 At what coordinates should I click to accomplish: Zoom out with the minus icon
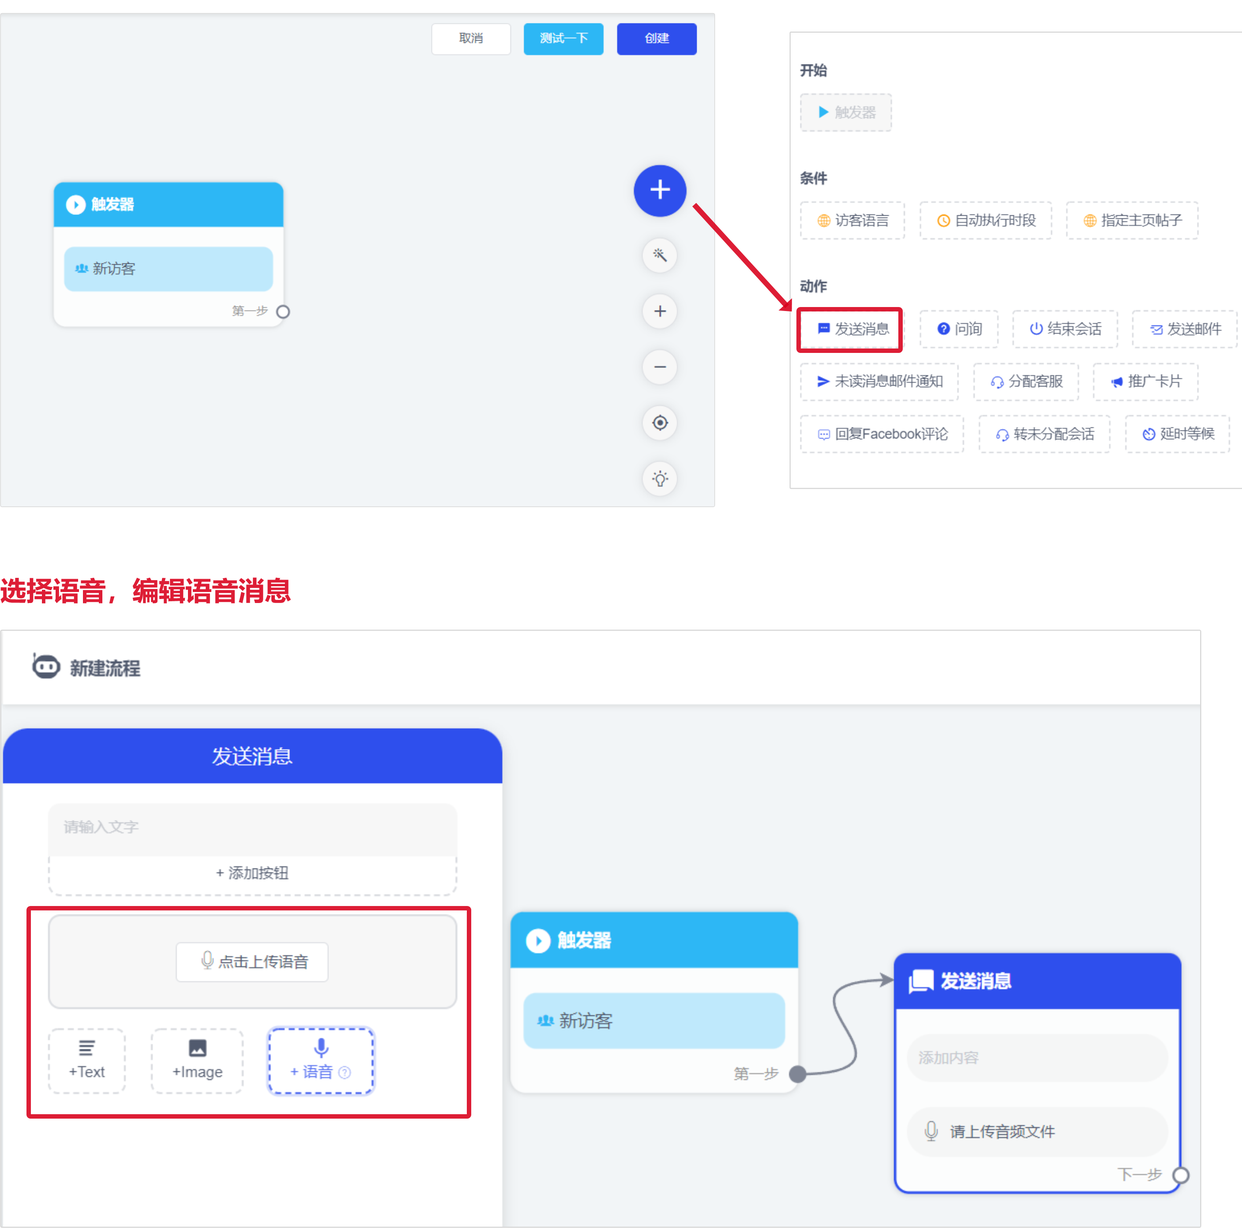(660, 367)
